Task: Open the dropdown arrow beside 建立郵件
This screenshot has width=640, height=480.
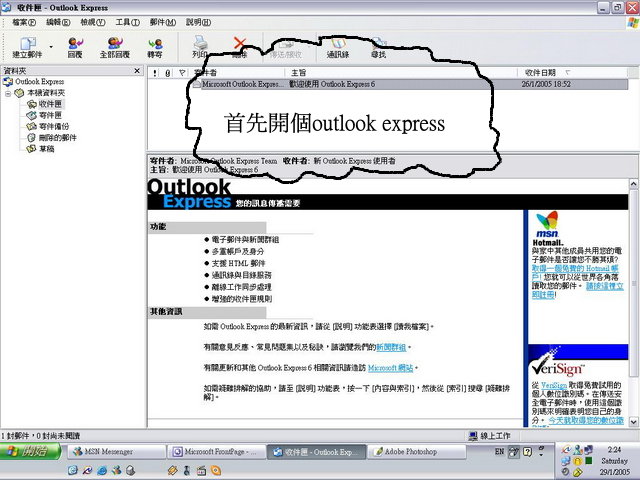Action: (50, 45)
